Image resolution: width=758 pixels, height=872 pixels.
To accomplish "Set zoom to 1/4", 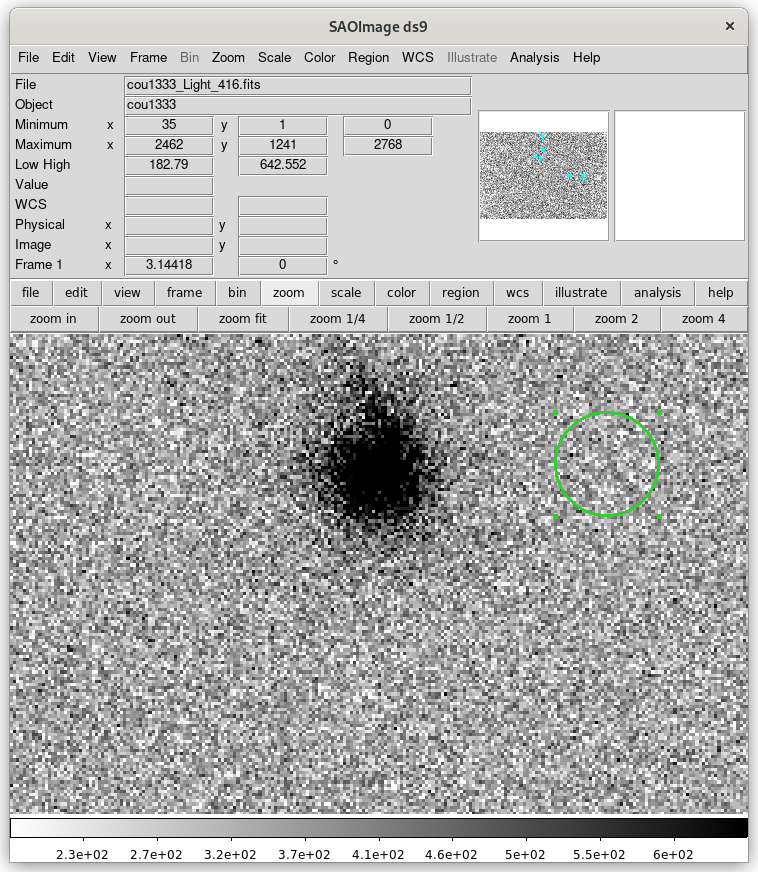I will click(x=337, y=319).
